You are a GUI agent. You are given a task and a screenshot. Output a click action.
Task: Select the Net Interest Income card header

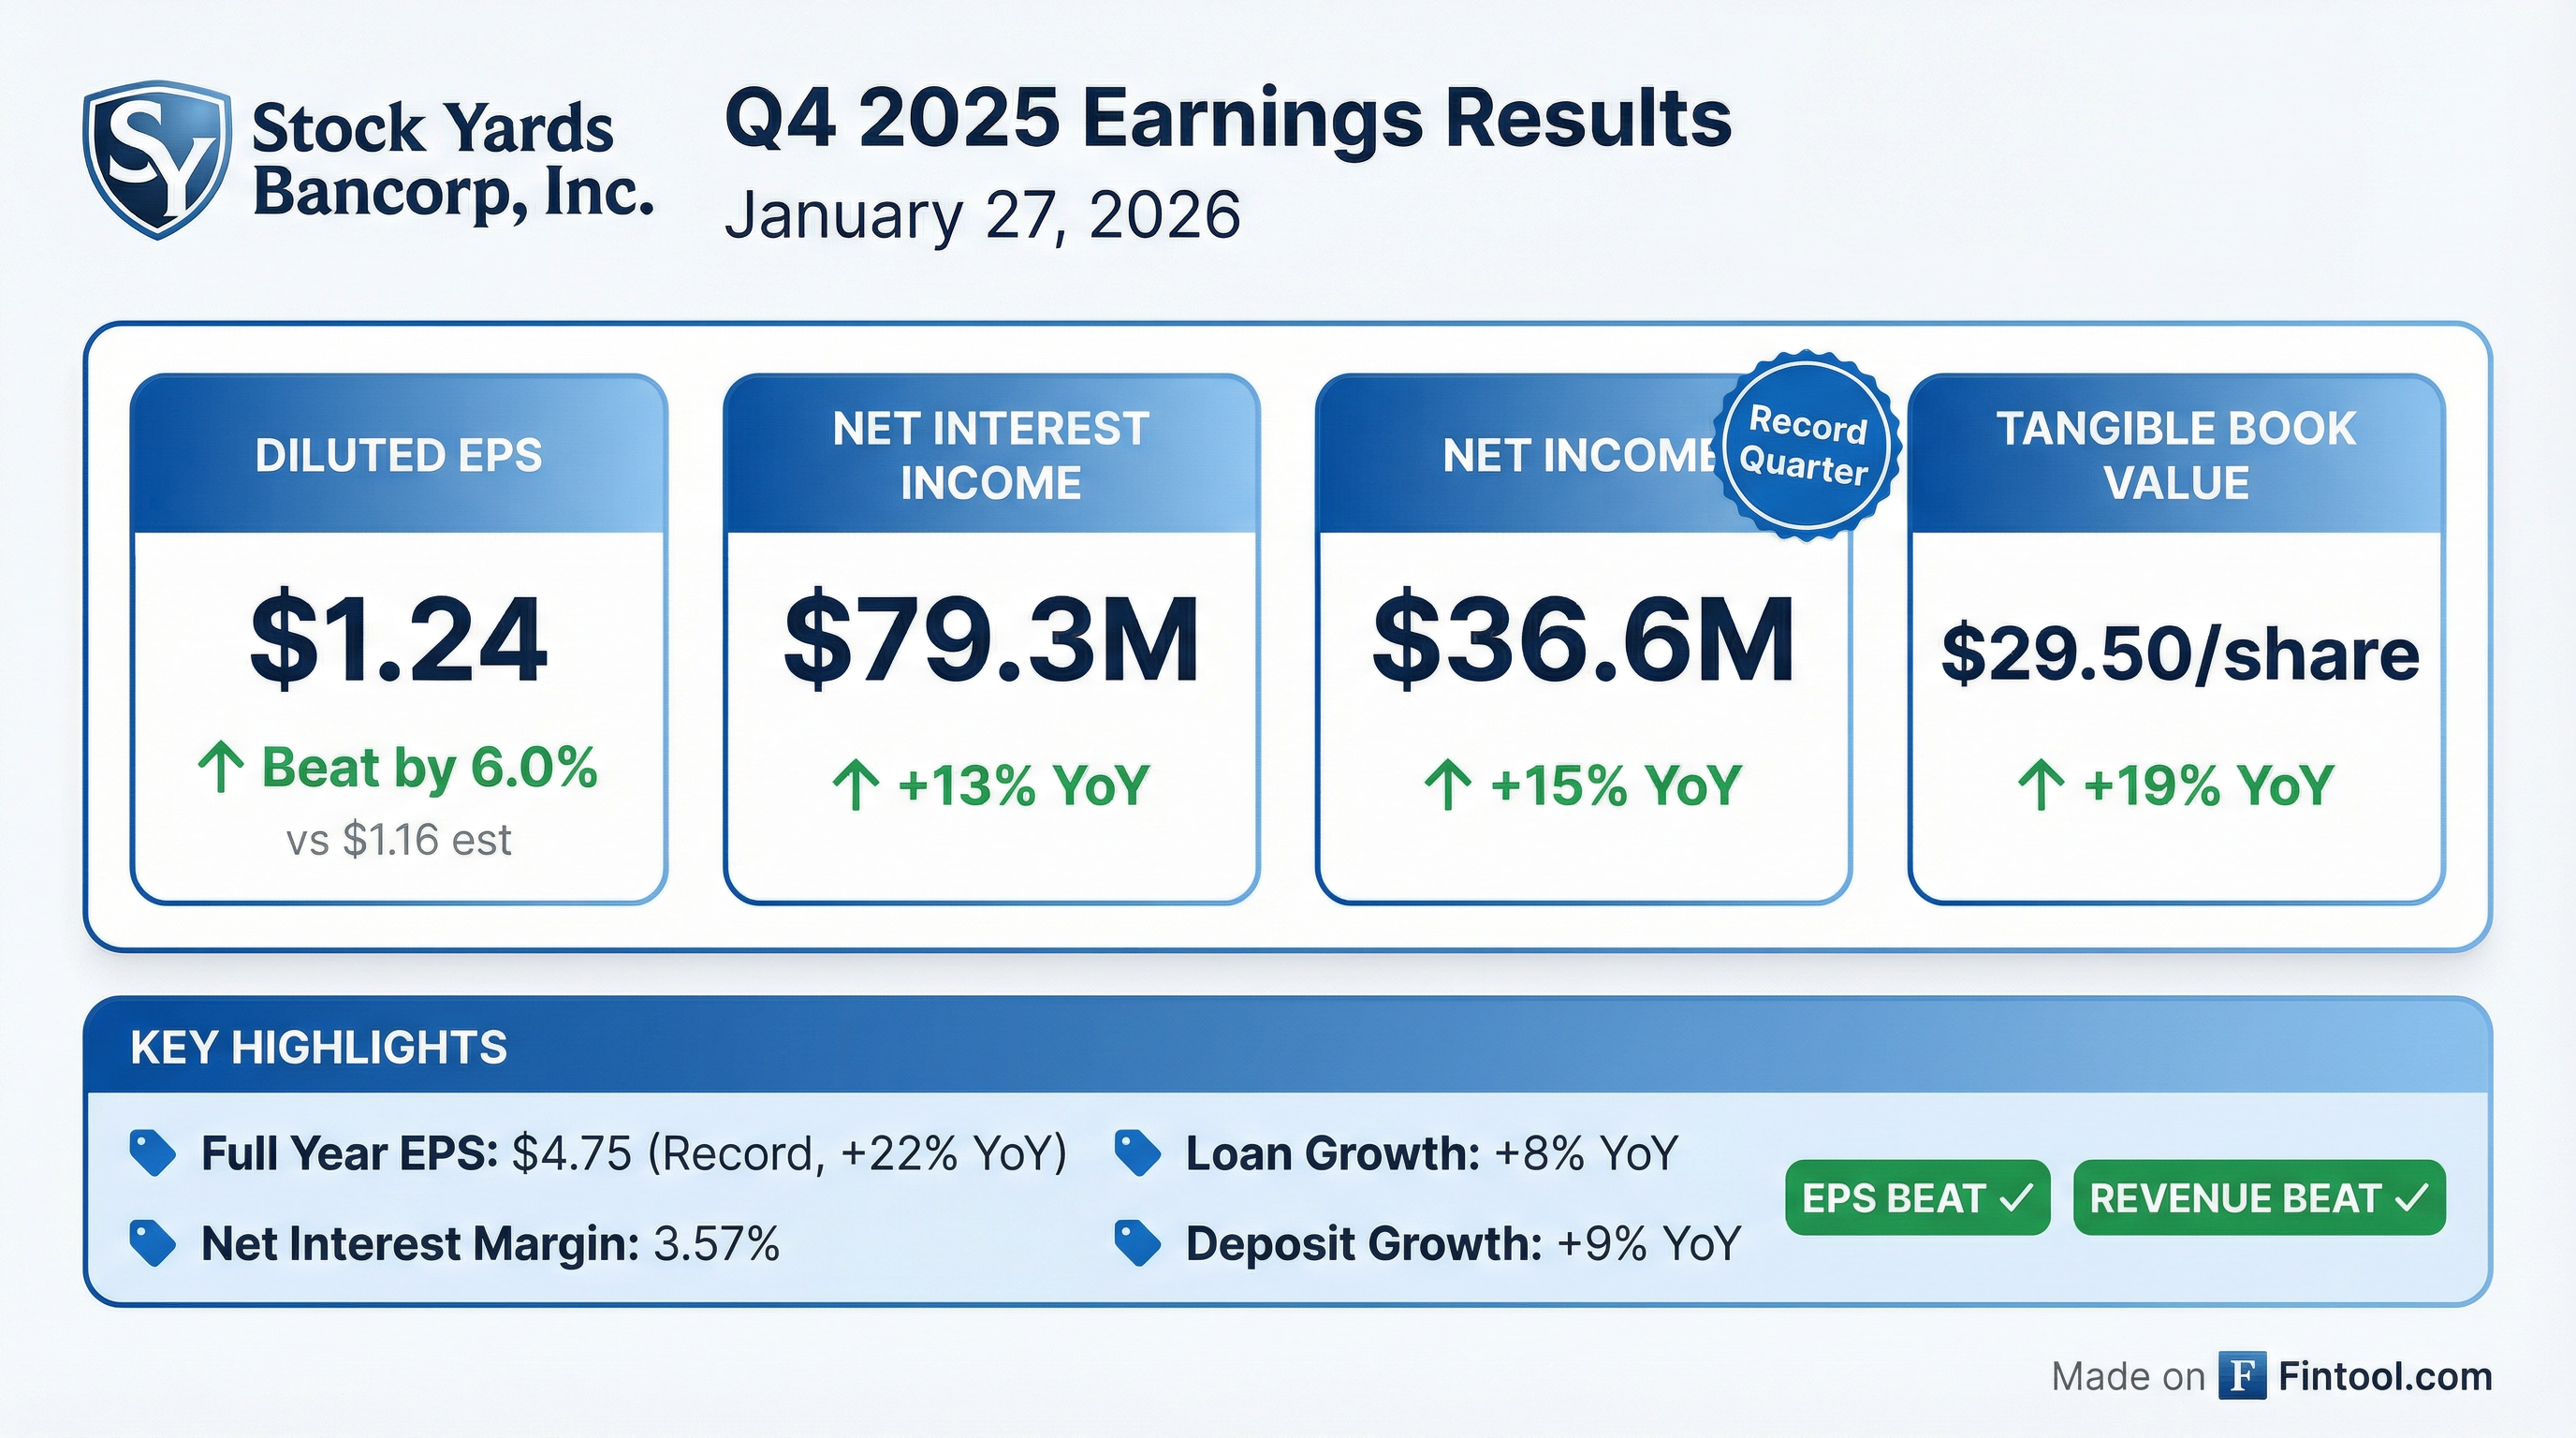[990, 456]
